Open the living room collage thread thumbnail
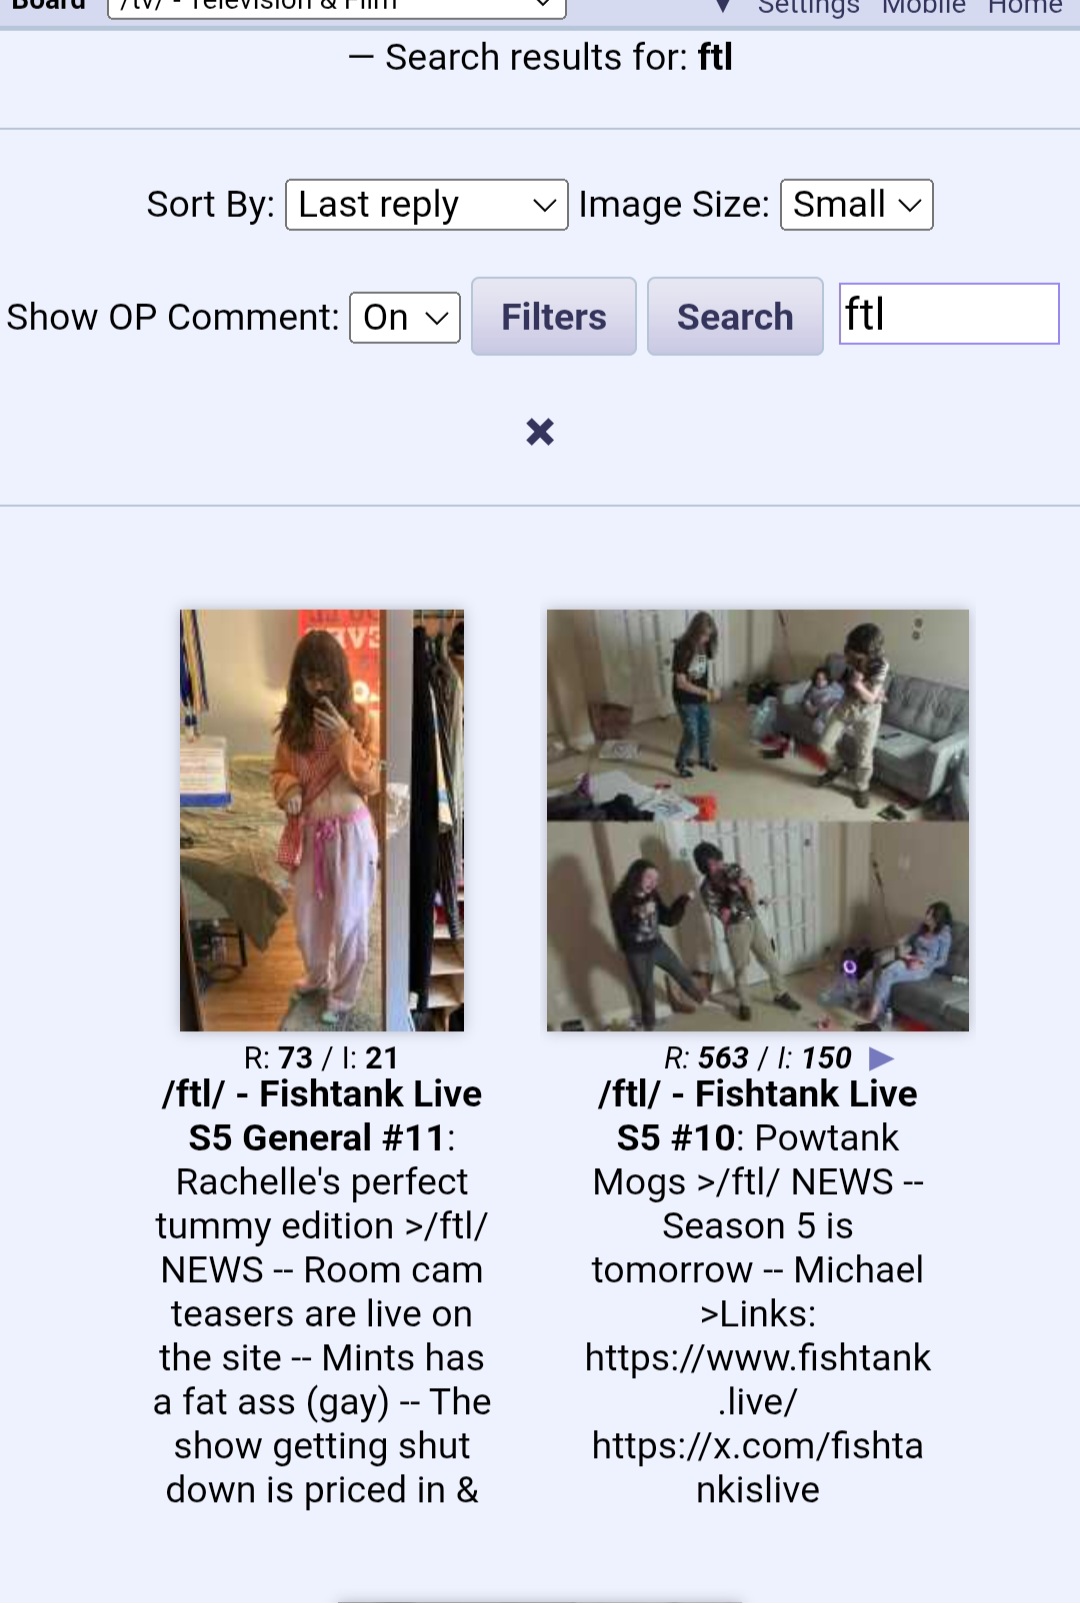The height and width of the screenshot is (1603, 1080). click(758, 820)
